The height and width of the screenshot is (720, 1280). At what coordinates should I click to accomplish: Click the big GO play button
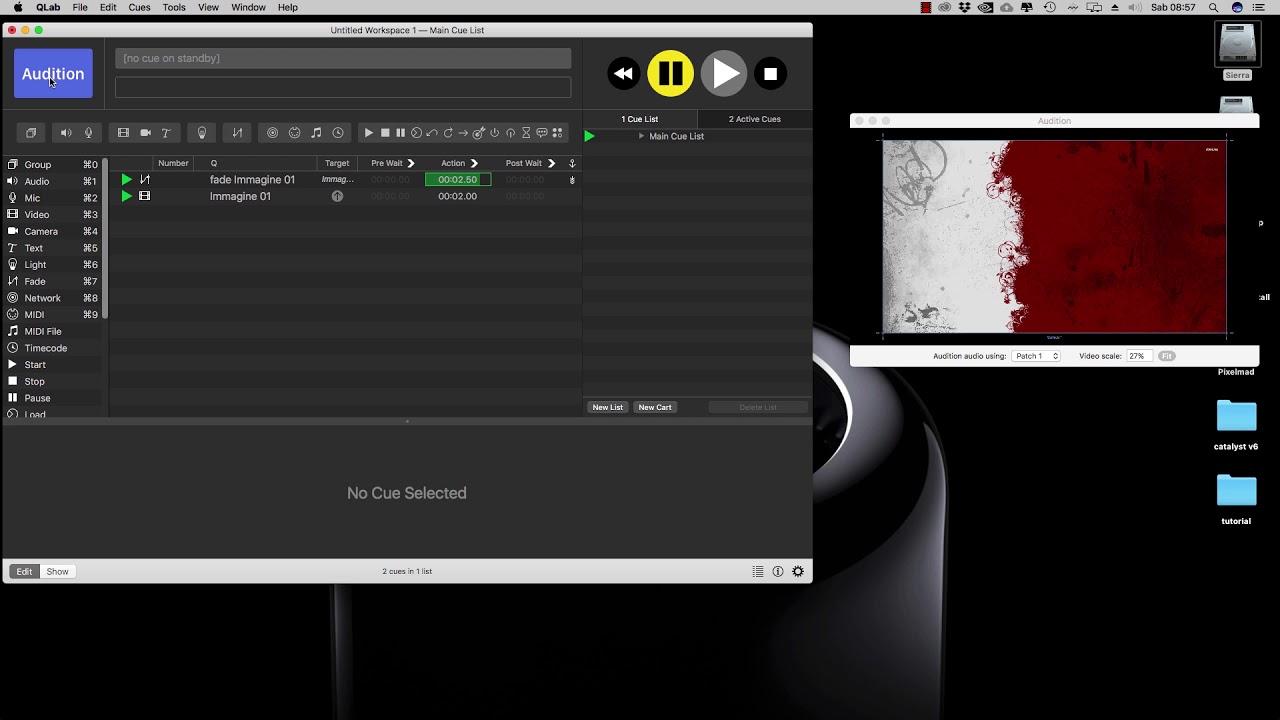tap(724, 73)
